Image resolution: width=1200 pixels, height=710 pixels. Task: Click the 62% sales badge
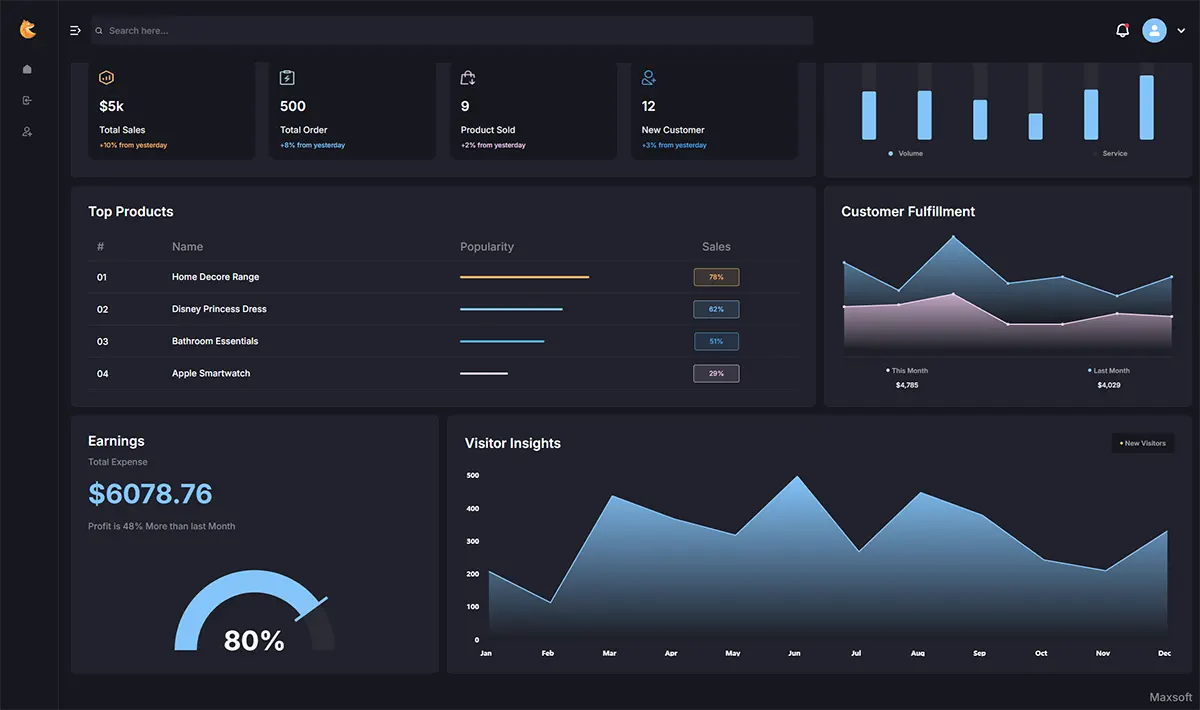[716, 309]
